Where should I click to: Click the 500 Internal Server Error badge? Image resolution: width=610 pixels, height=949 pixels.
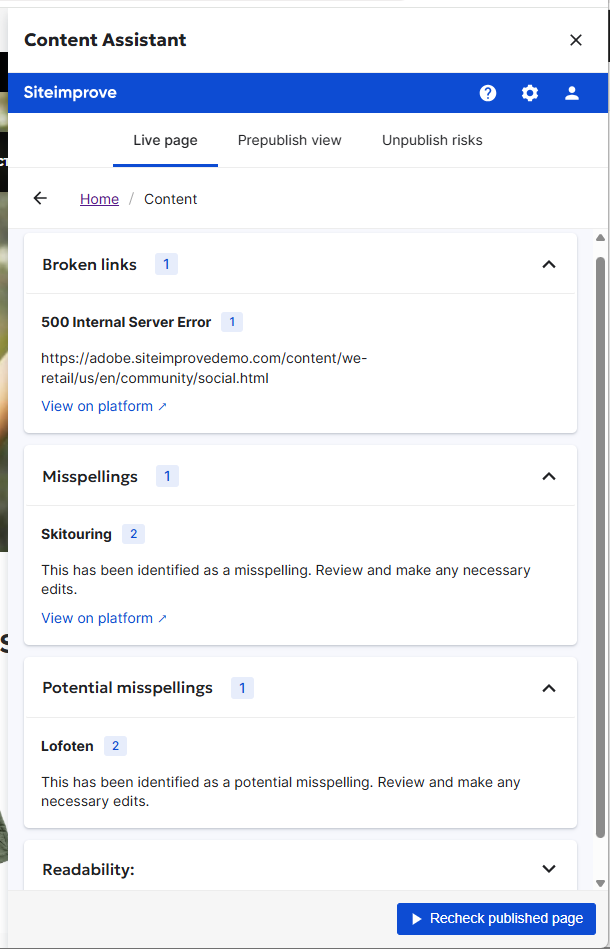(232, 322)
